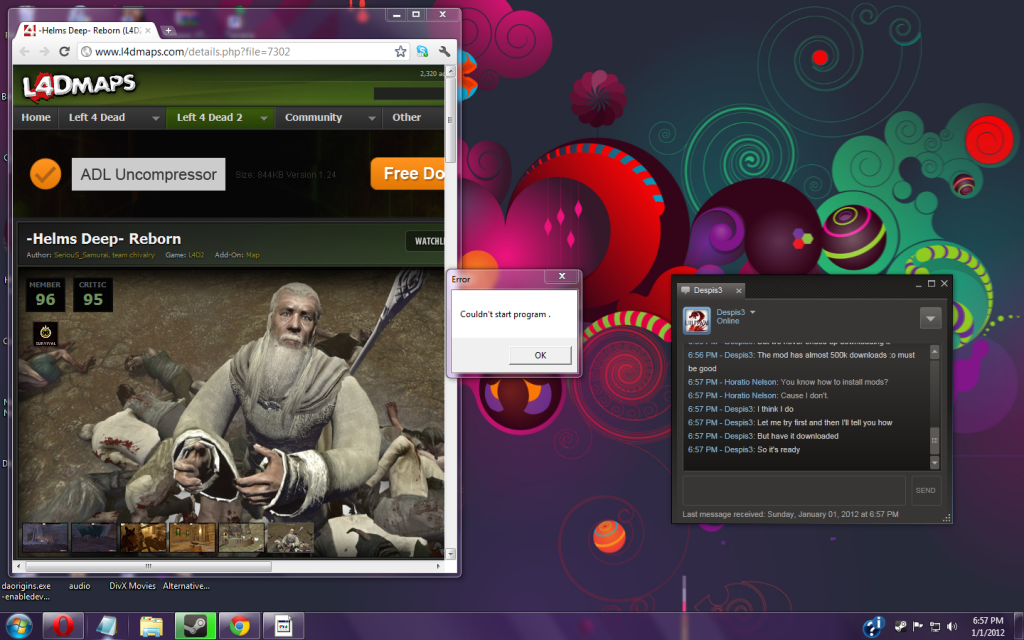
Task: Open the first screenshot thumbnail
Action: click(45, 538)
